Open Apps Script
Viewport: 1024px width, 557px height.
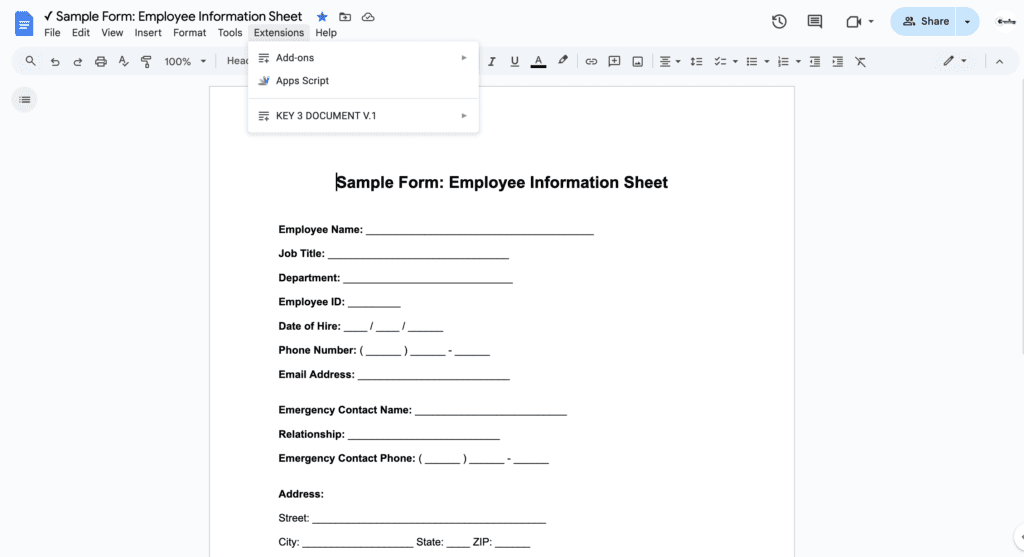pyautogui.click(x=363, y=80)
